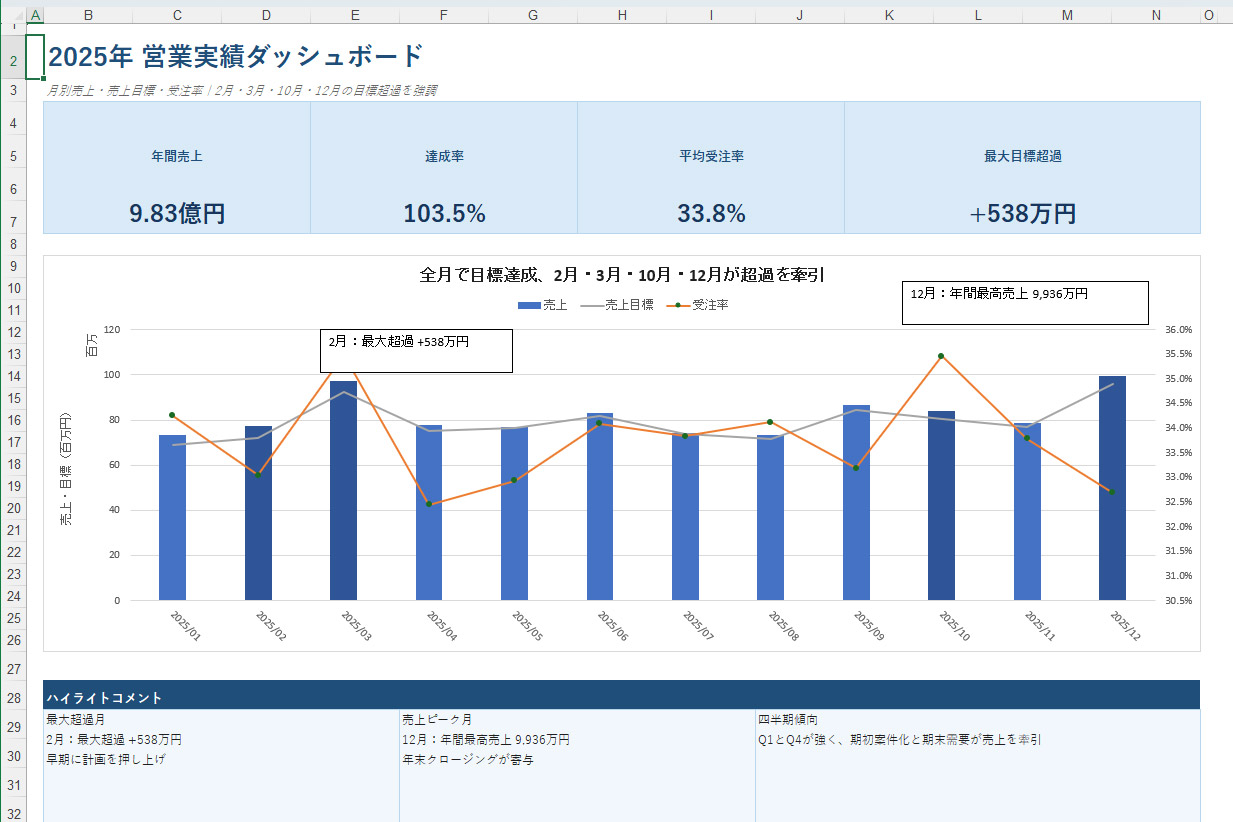Click the 達成率 value 103.5%
1233x822 pixels.
click(x=444, y=213)
